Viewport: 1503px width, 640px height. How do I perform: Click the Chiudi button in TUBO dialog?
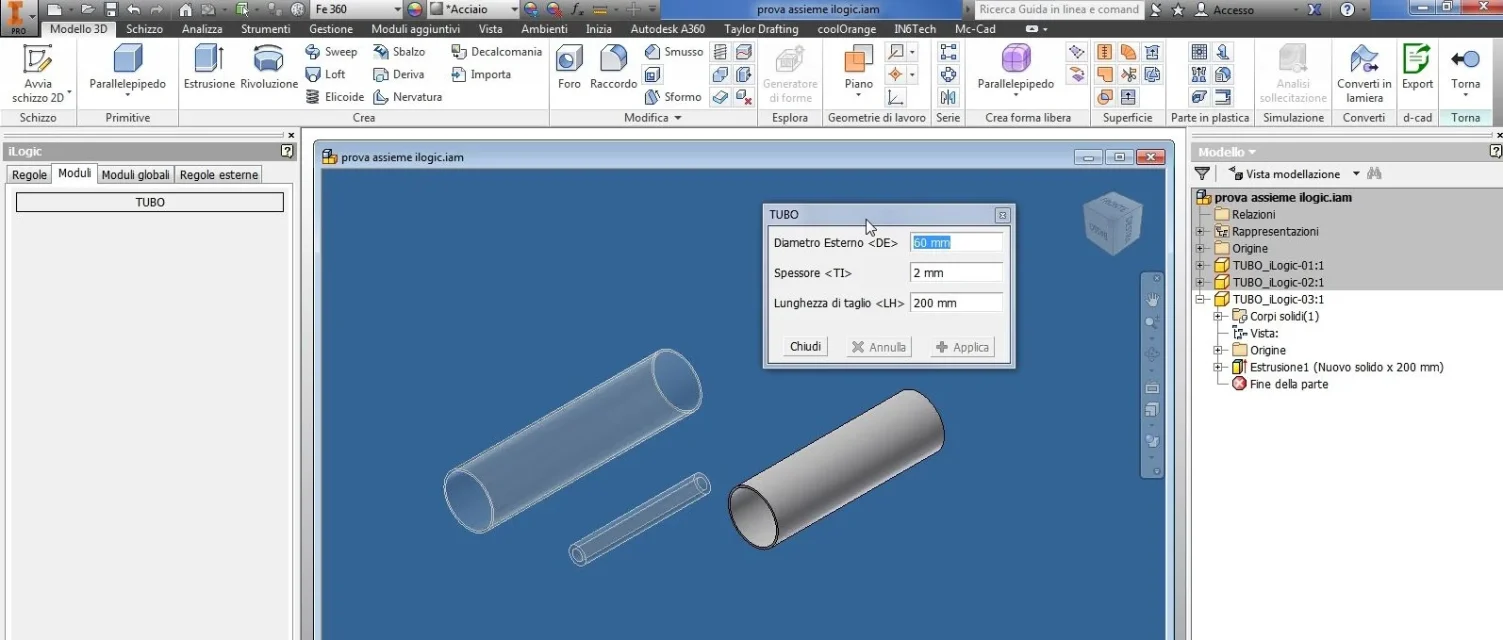pos(806,346)
